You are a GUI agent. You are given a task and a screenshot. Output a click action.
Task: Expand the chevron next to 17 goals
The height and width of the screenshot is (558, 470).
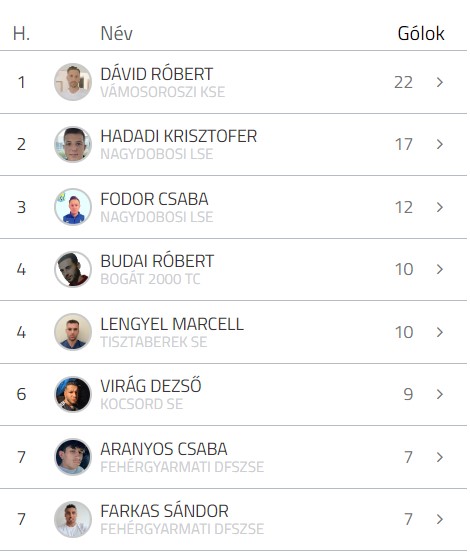tap(440, 144)
